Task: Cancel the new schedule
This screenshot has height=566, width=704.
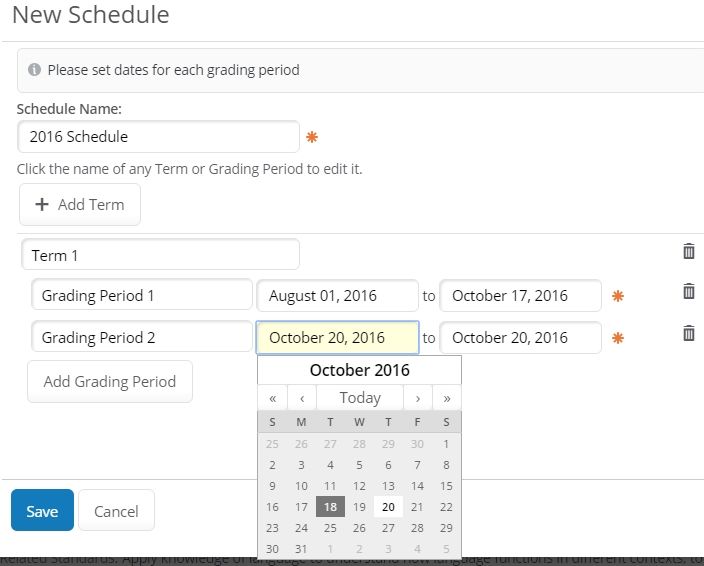Action: click(116, 511)
